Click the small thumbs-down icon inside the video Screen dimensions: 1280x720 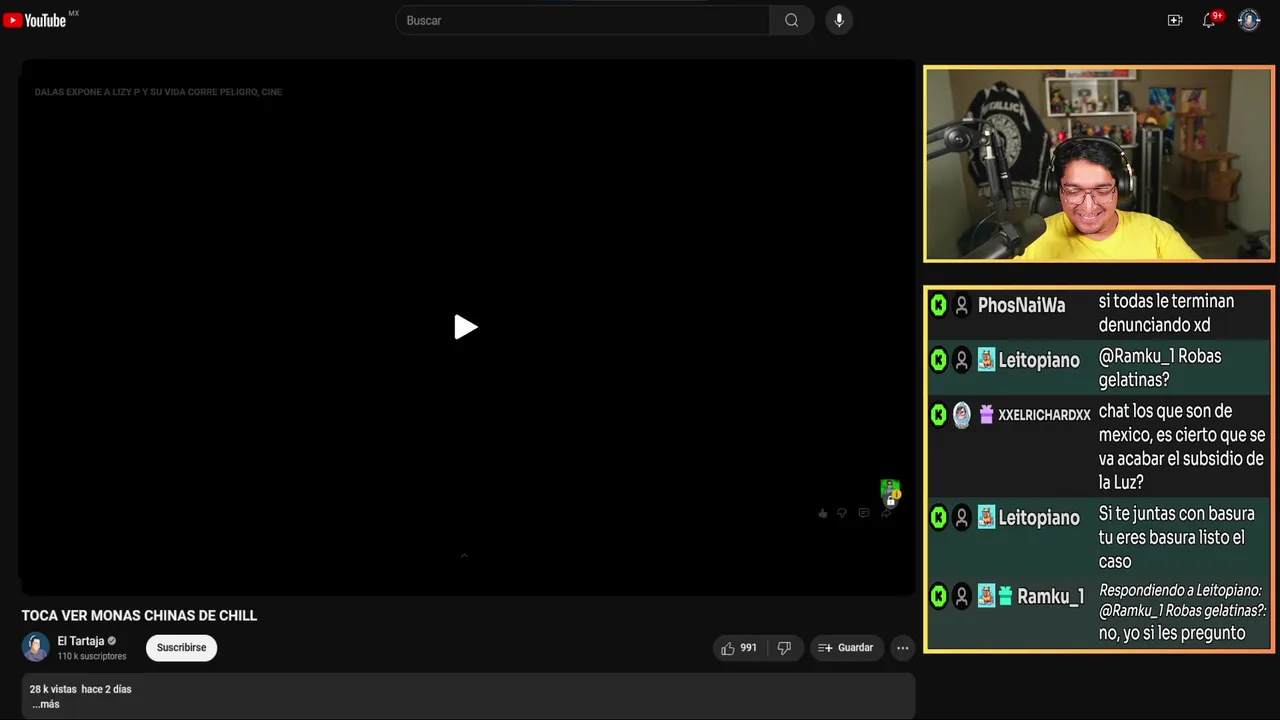(842, 513)
